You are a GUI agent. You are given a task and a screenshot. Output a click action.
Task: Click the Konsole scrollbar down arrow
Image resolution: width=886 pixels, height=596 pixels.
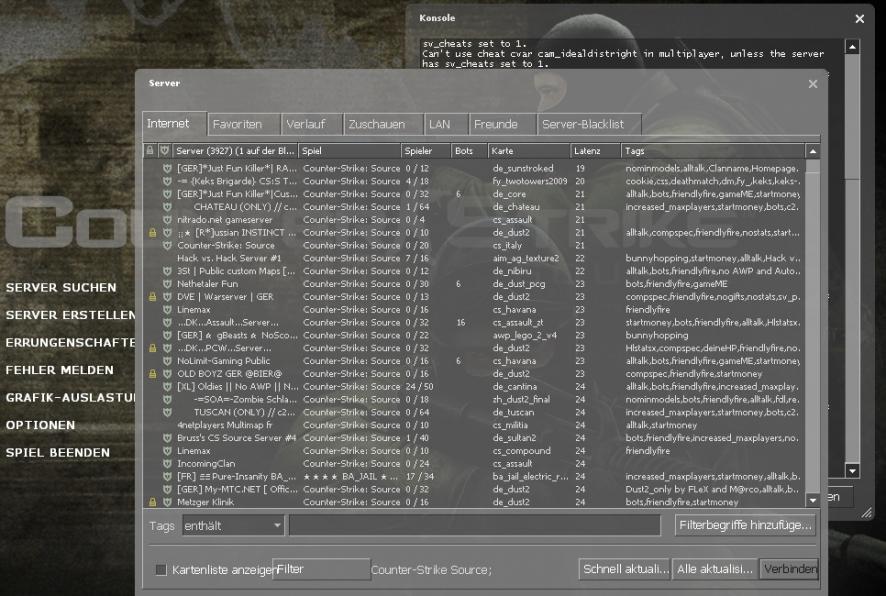click(x=853, y=470)
